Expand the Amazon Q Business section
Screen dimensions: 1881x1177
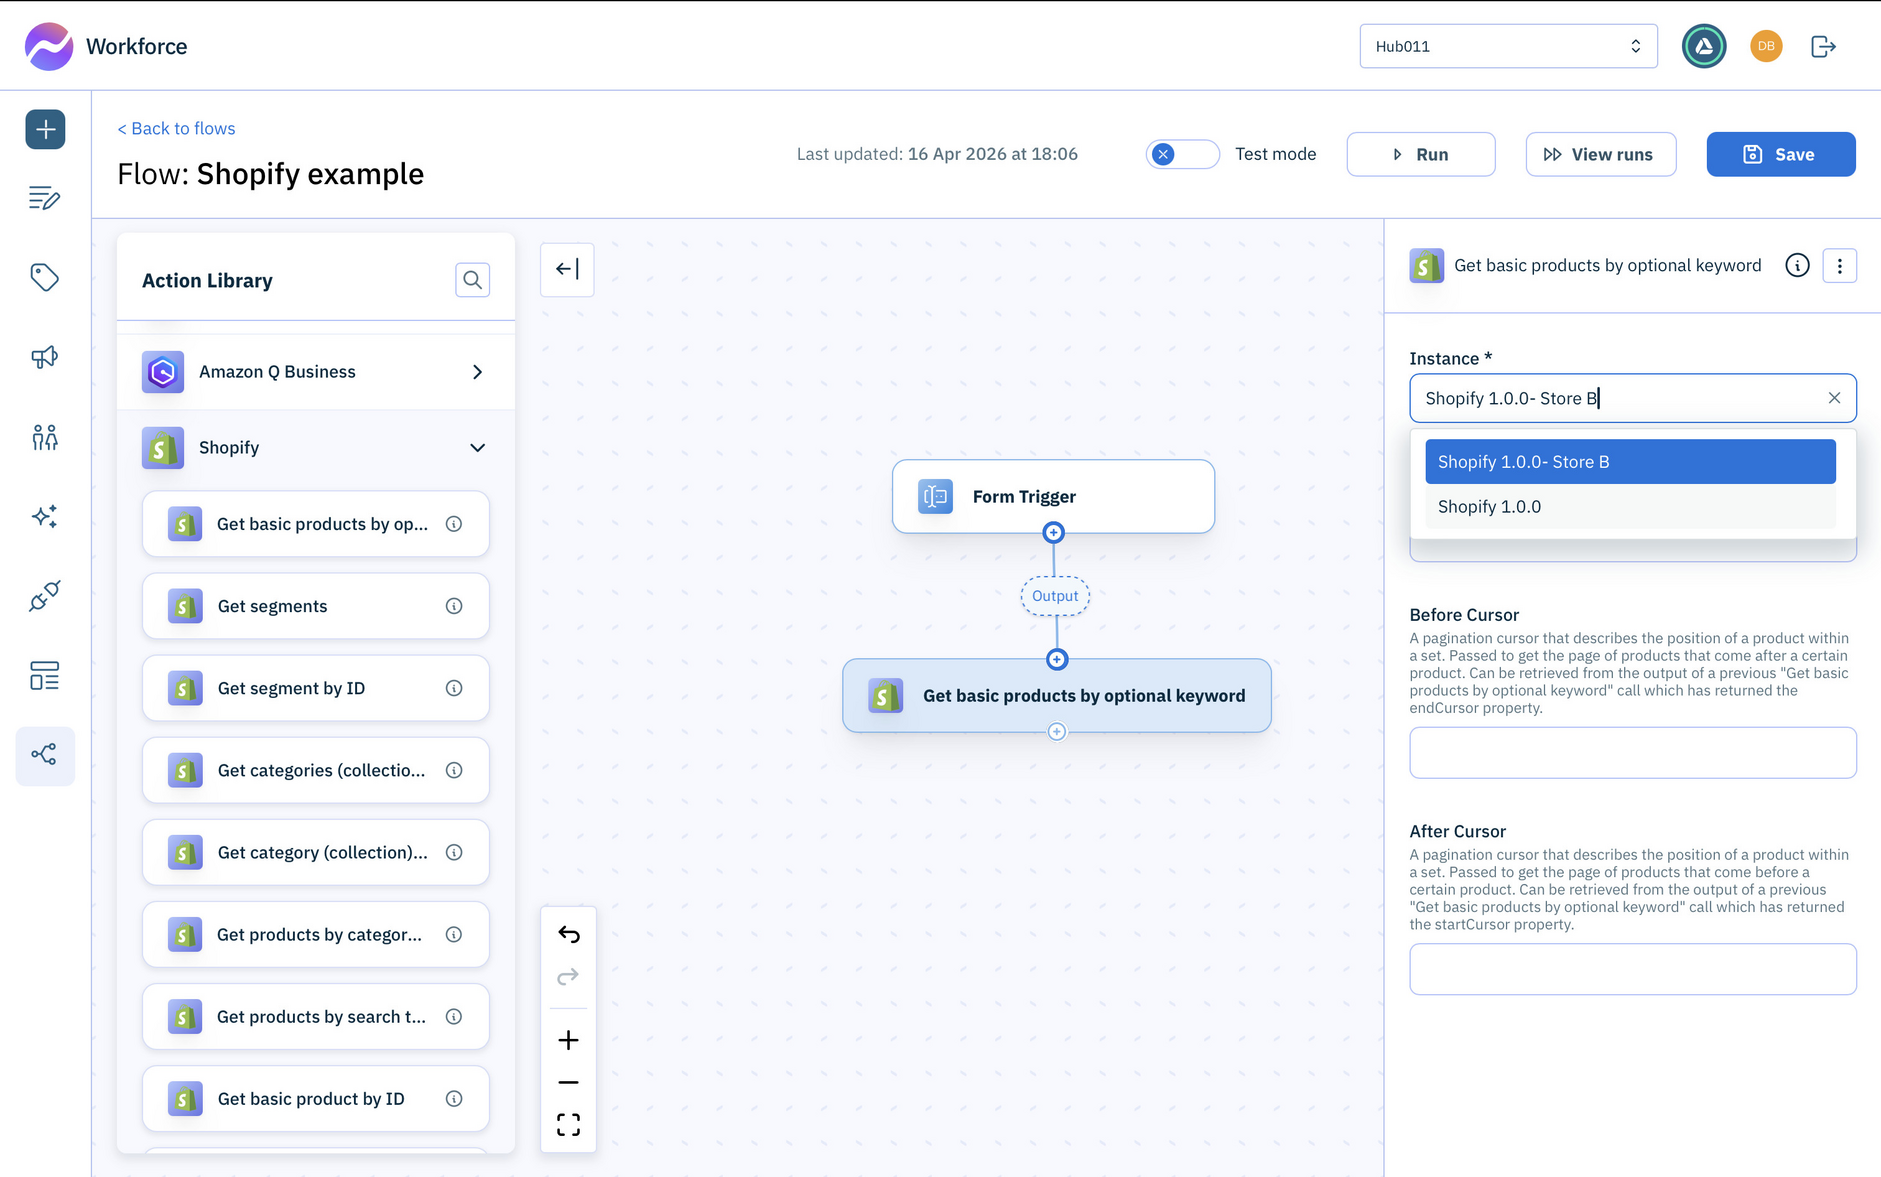[x=477, y=371]
